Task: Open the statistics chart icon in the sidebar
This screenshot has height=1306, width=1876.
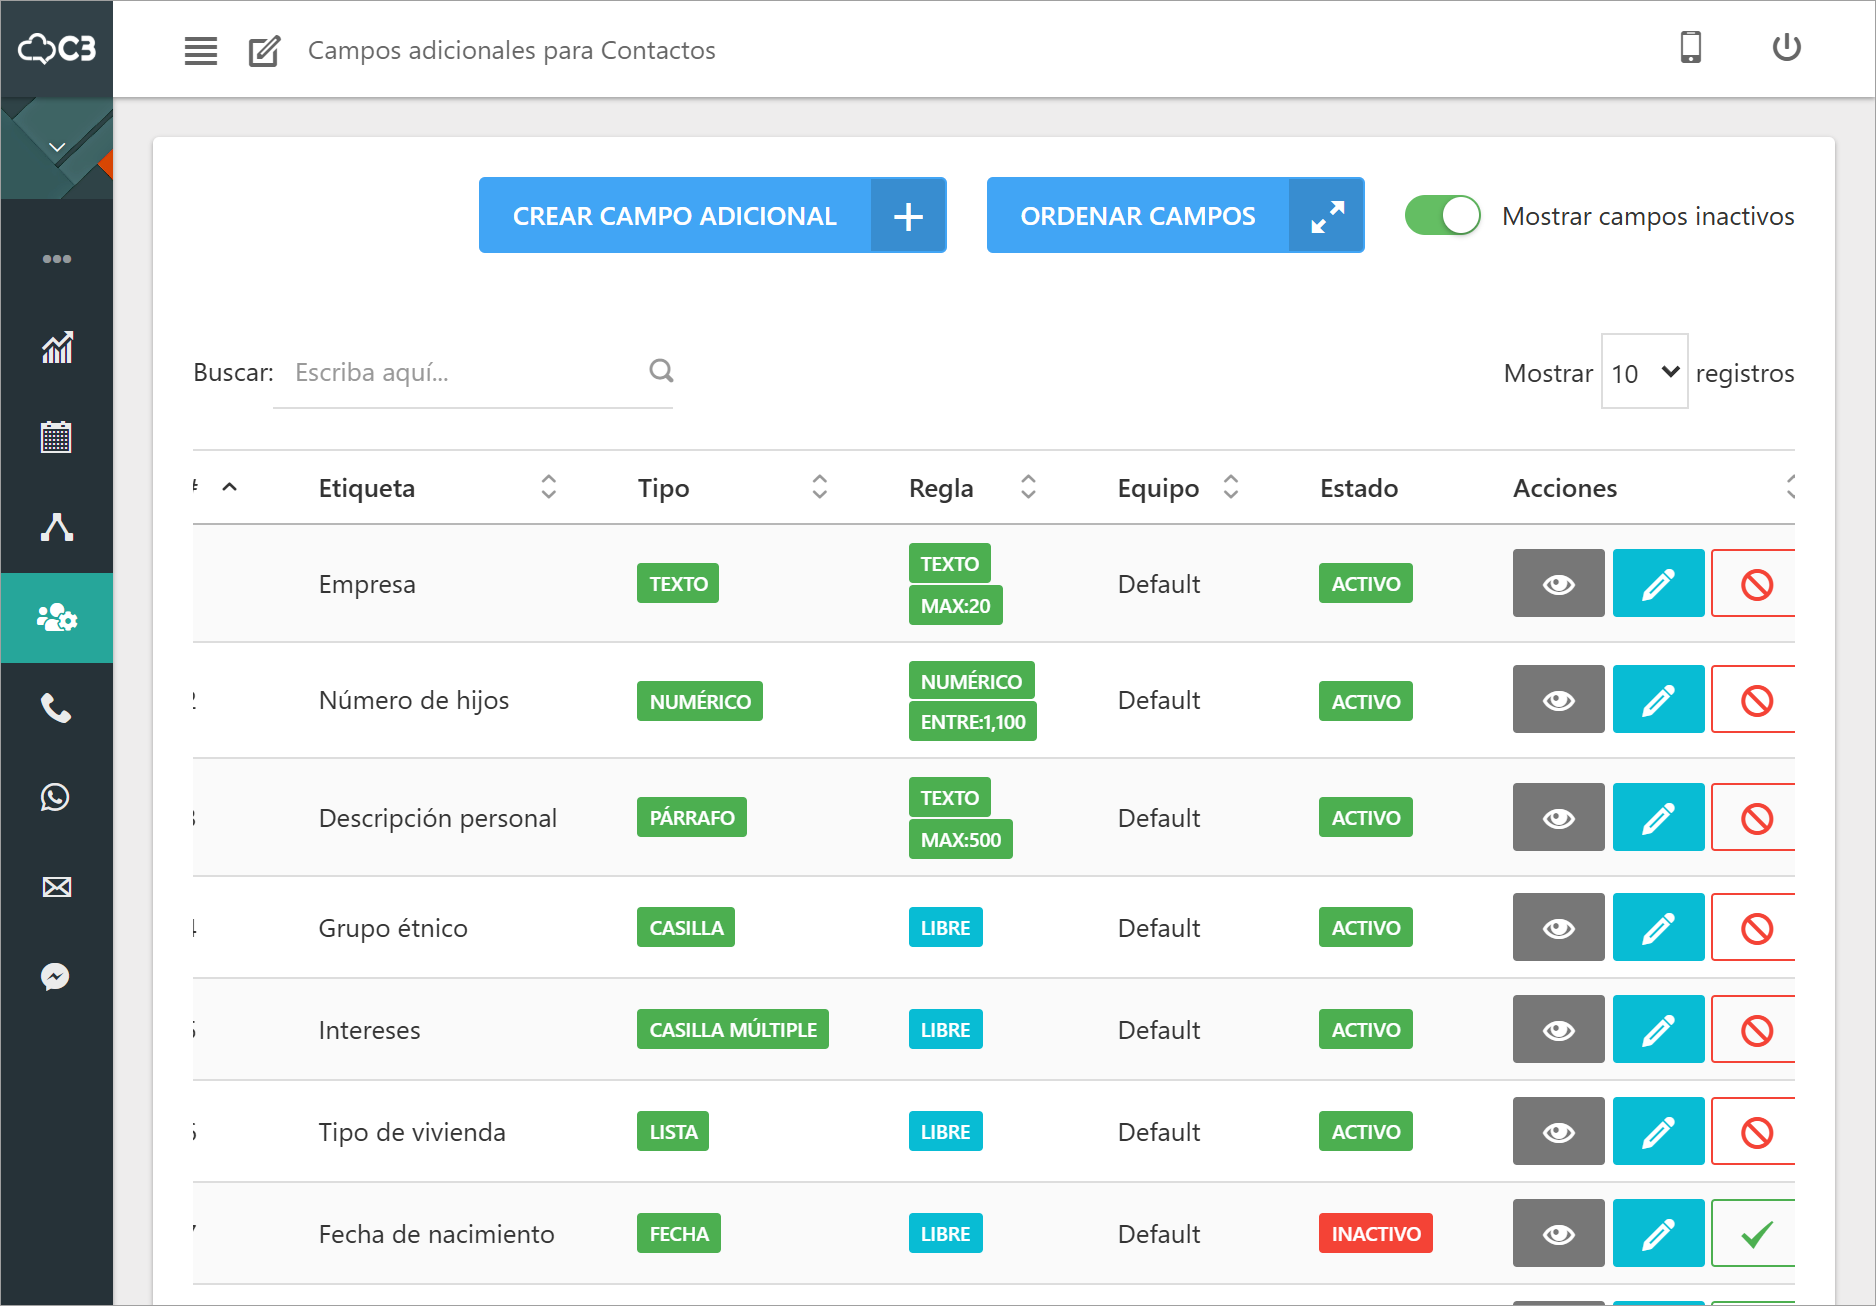Action: (x=56, y=347)
